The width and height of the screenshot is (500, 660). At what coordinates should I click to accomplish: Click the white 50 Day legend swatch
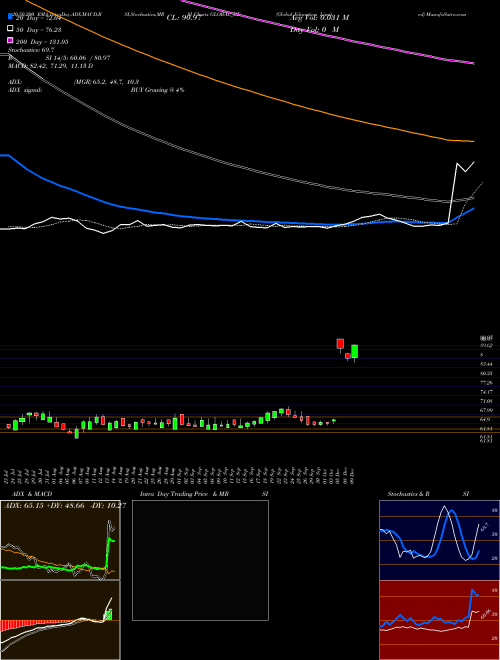click(x=11, y=29)
